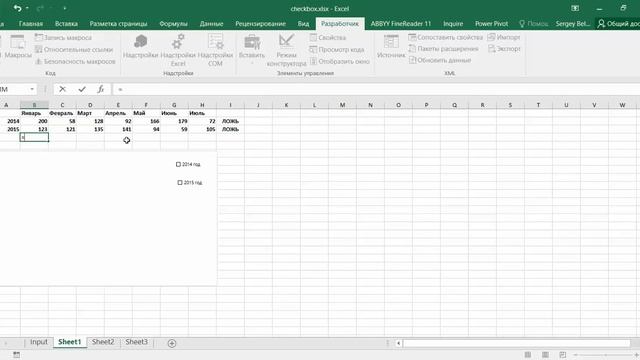The image size is (640, 360).
Task: Open the Power Pivot tab
Action: (491, 24)
